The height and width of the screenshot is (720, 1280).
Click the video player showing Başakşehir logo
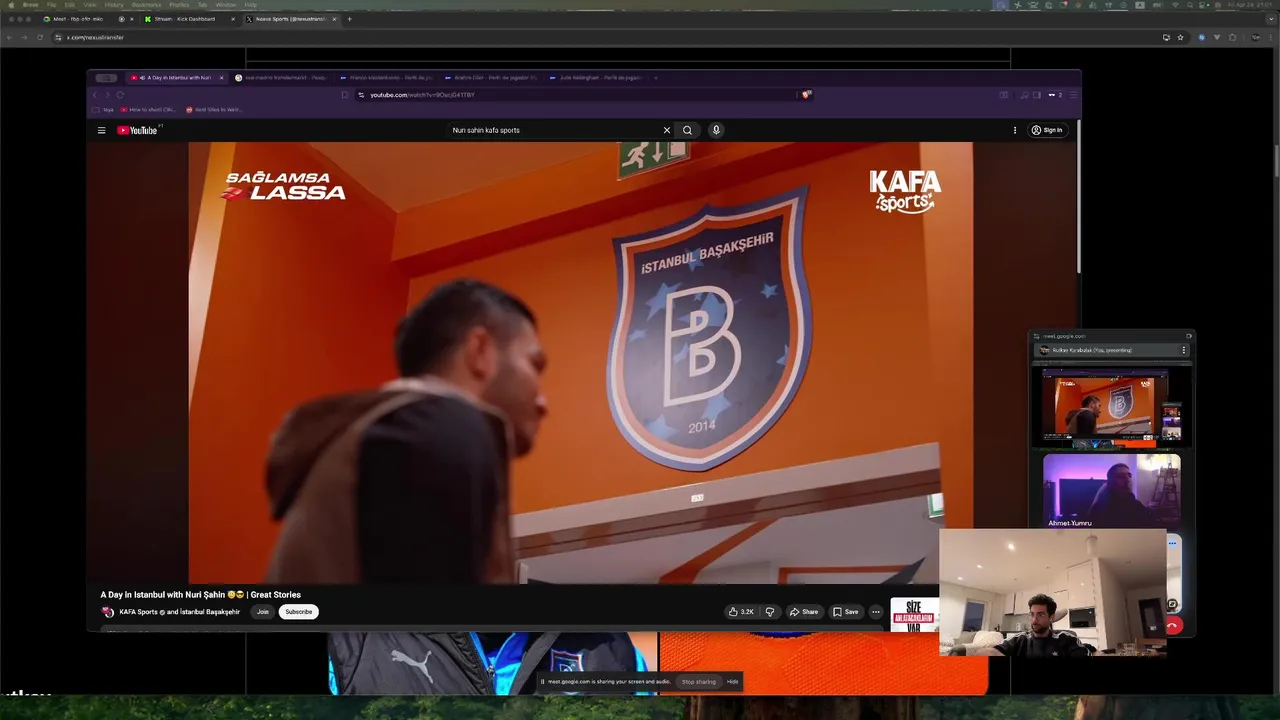(580, 362)
